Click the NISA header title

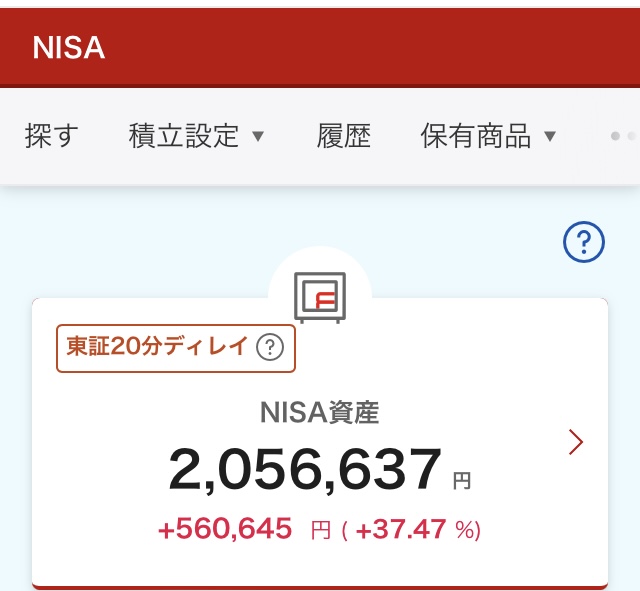[x=69, y=48]
